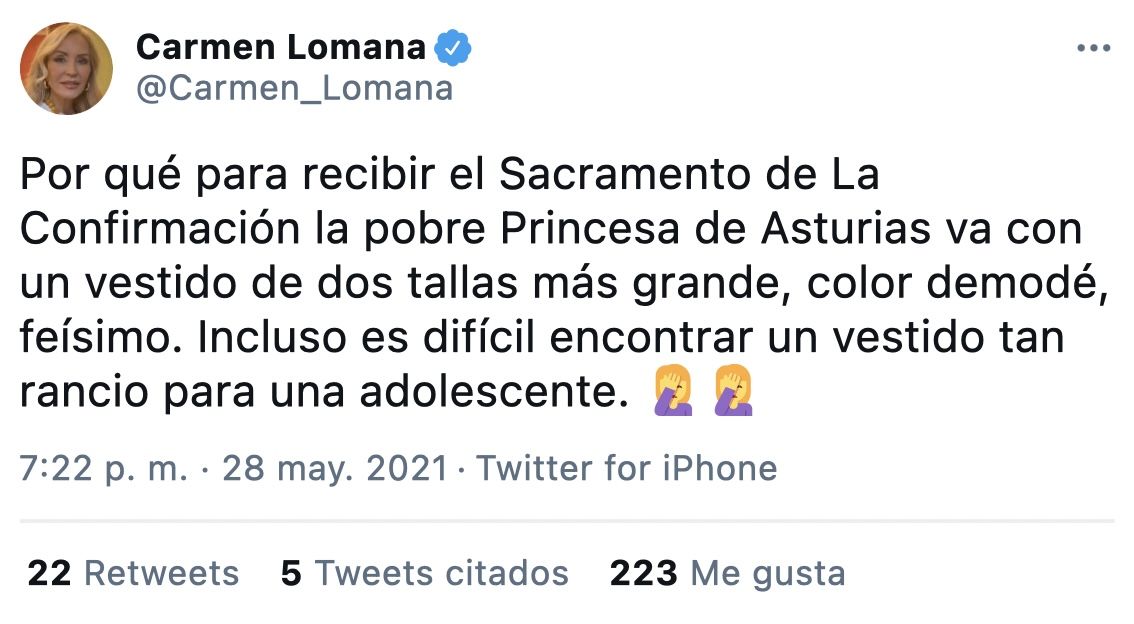This screenshot has width=1134, height=624.
Task: Click the Retweets label text
Action: tap(160, 573)
